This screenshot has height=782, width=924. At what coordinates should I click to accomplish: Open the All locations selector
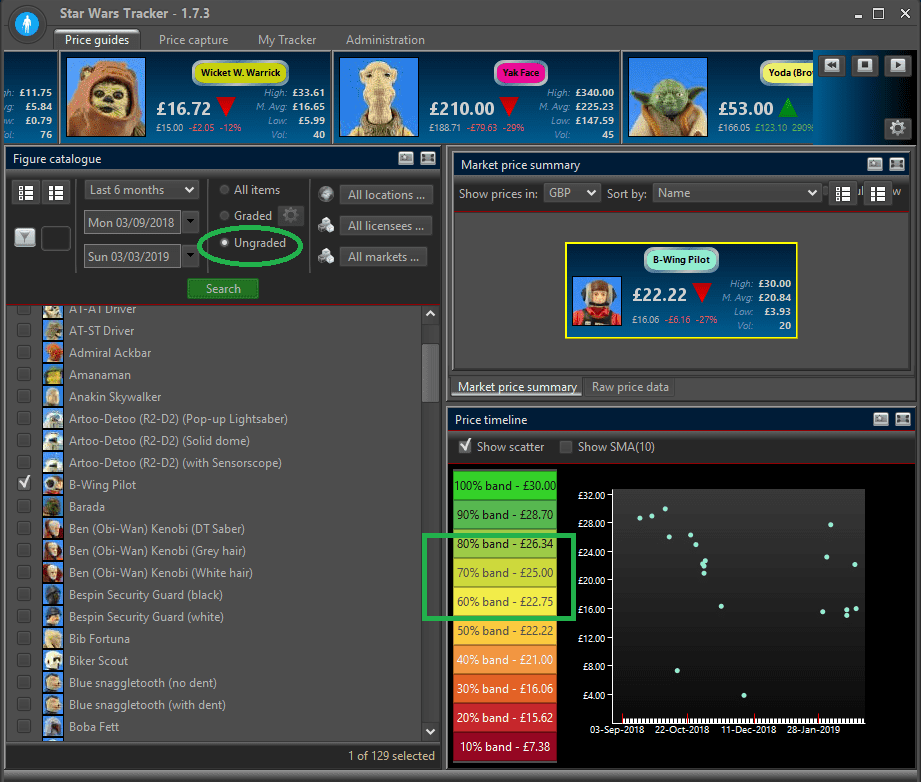point(386,194)
